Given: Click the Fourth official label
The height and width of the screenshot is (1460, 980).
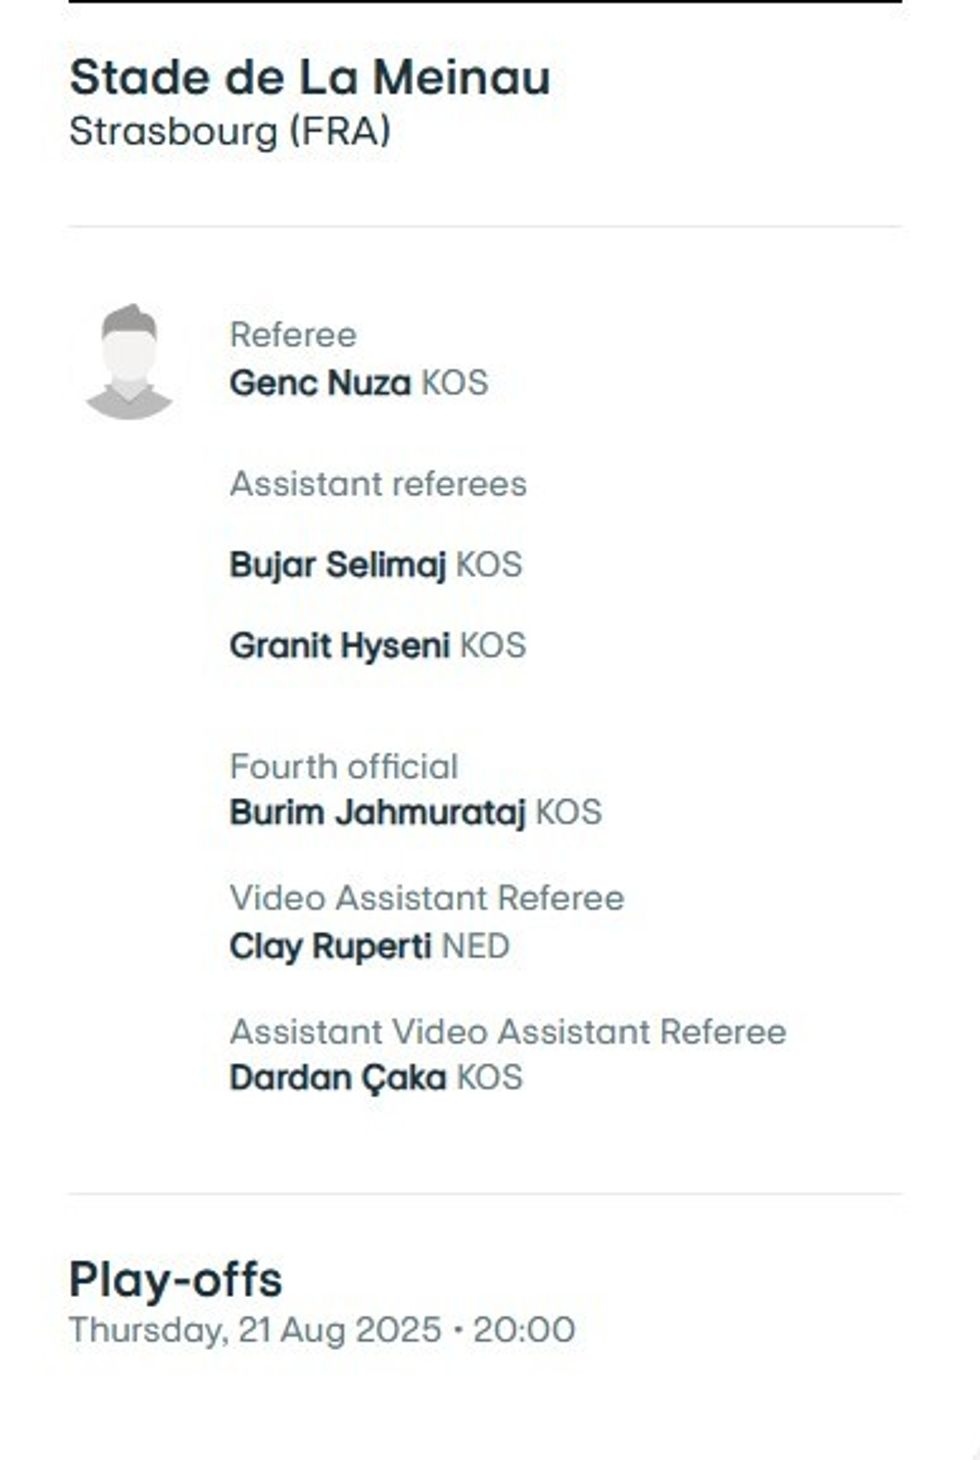Looking at the screenshot, I should tap(344, 767).
